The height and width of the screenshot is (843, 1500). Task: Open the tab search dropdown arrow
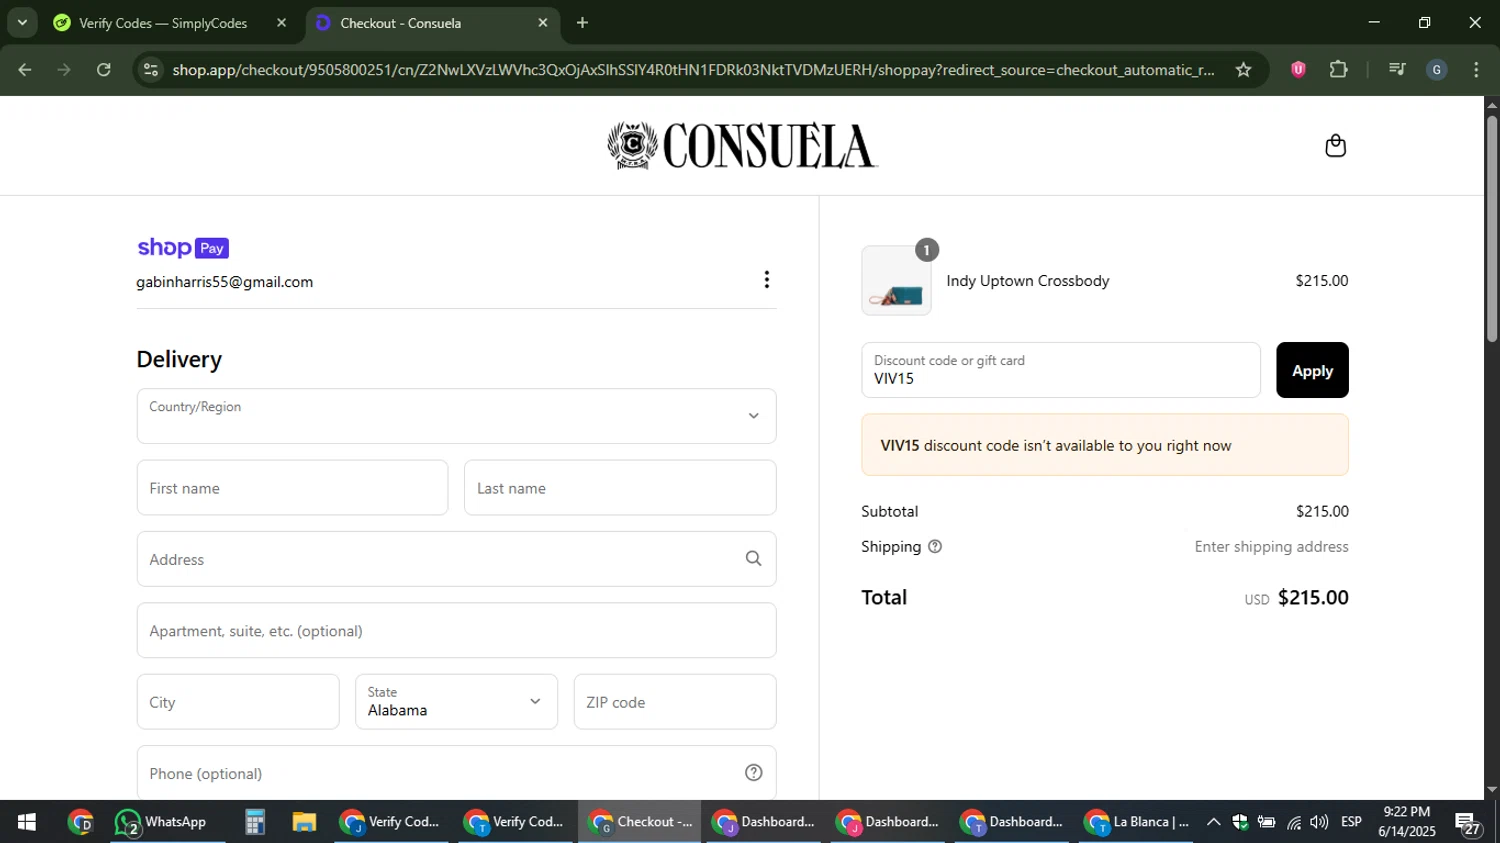tap(22, 23)
